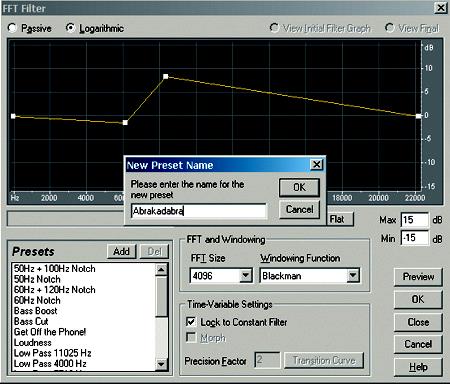Viewport: 450px width, 384px height.
Task: Confirm preset name with dialog OK
Action: [299, 187]
